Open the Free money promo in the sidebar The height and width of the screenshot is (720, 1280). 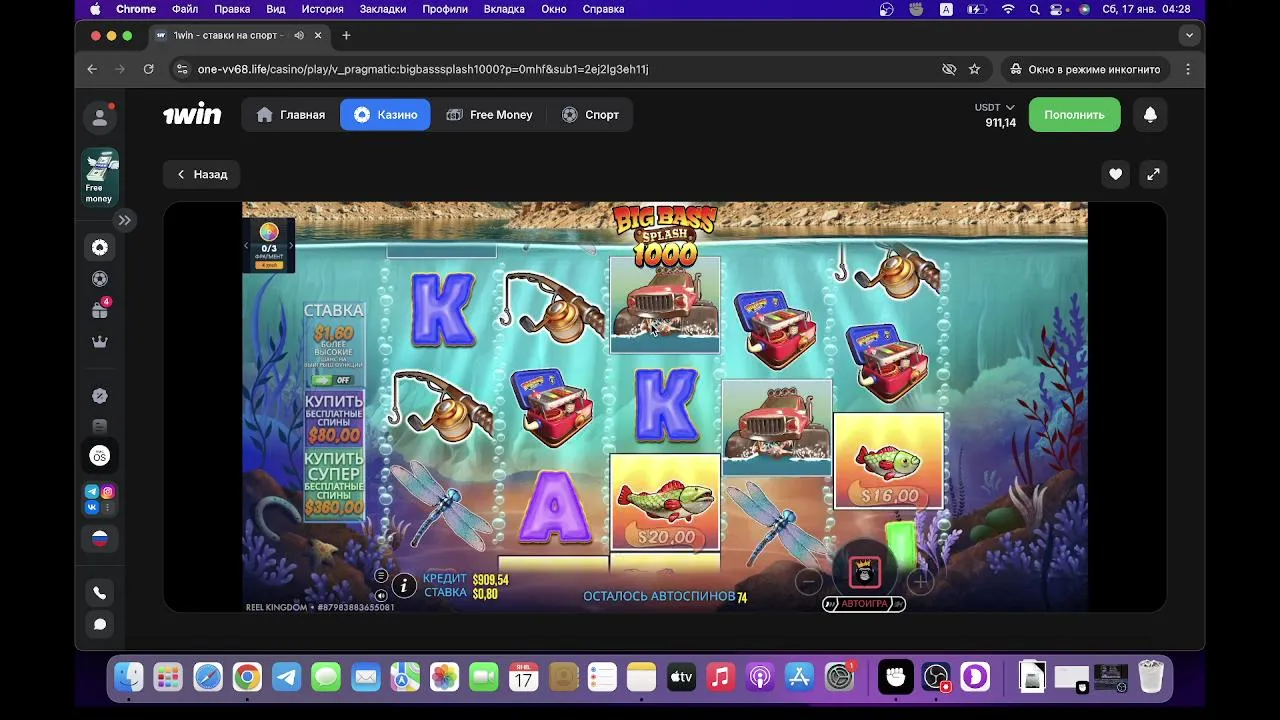point(100,178)
